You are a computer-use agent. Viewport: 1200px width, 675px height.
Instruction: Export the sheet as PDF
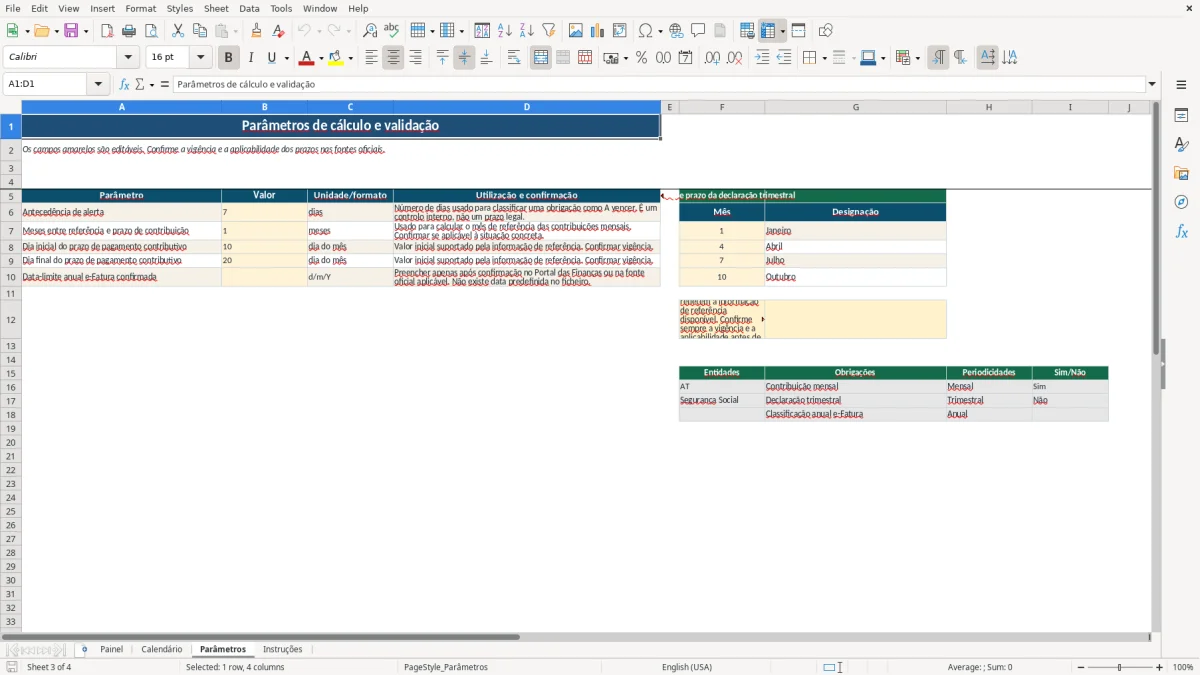107,31
